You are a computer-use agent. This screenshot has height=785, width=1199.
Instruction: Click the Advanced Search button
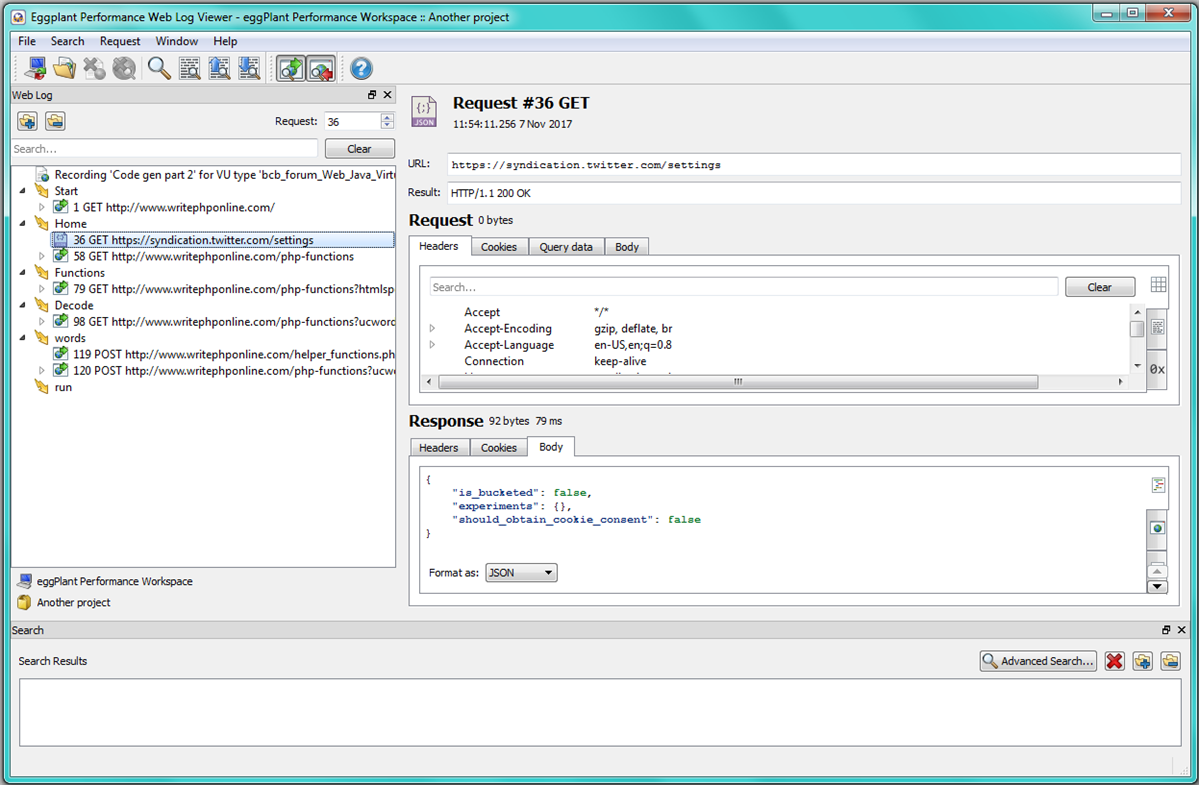click(1038, 661)
